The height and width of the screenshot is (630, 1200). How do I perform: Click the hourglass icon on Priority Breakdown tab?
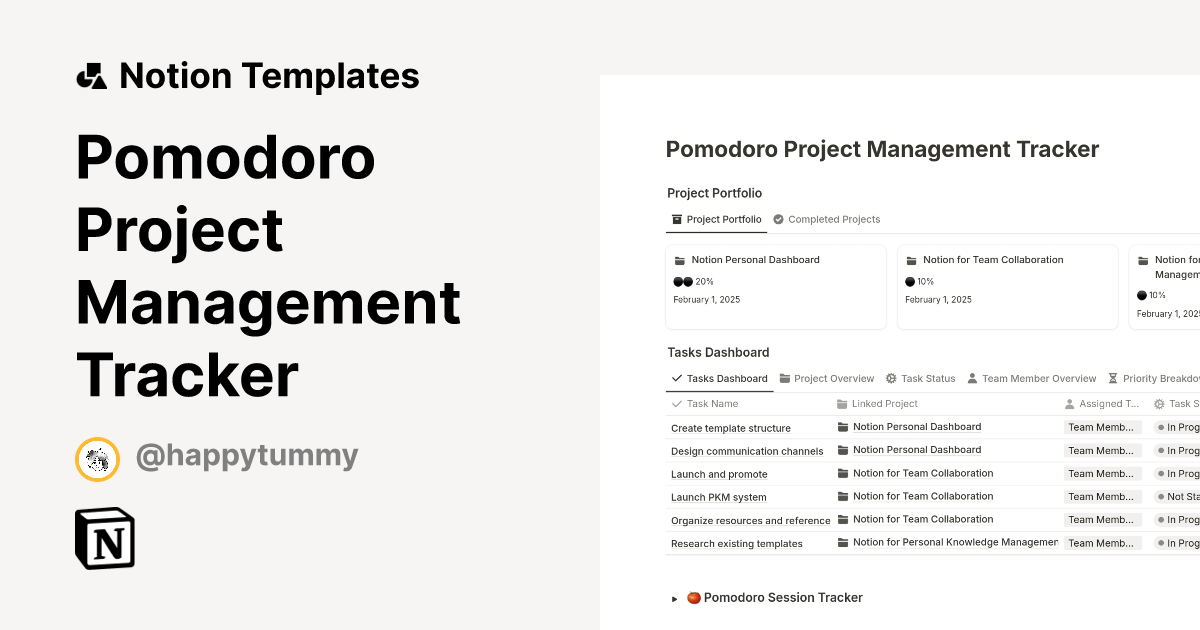point(1112,378)
